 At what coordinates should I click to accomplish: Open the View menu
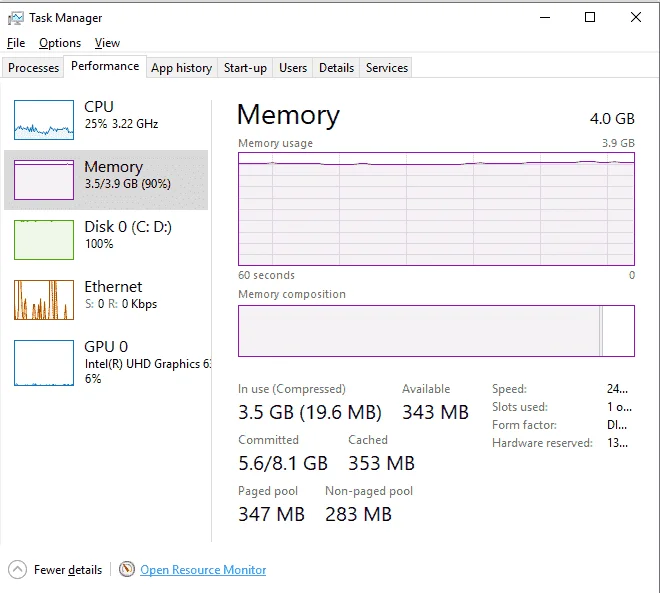pyautogui.click(x=107, y=43)
